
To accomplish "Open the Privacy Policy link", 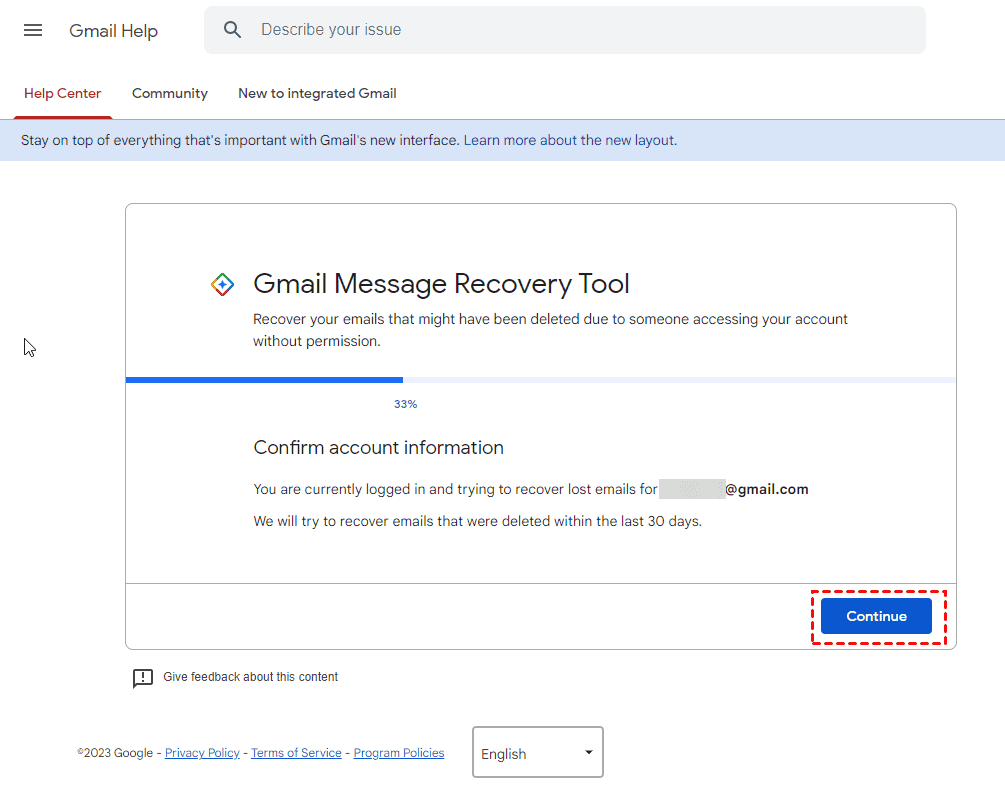I will [x=202, y=753].
